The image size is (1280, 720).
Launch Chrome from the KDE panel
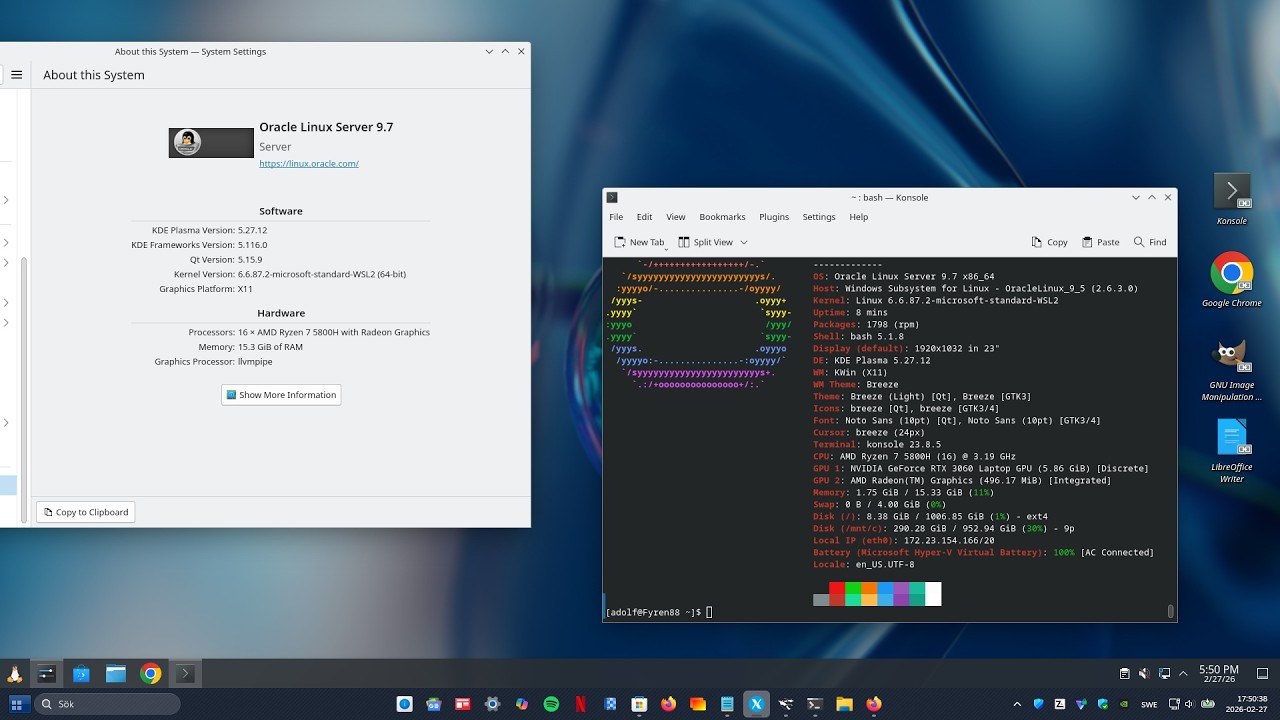150,674
